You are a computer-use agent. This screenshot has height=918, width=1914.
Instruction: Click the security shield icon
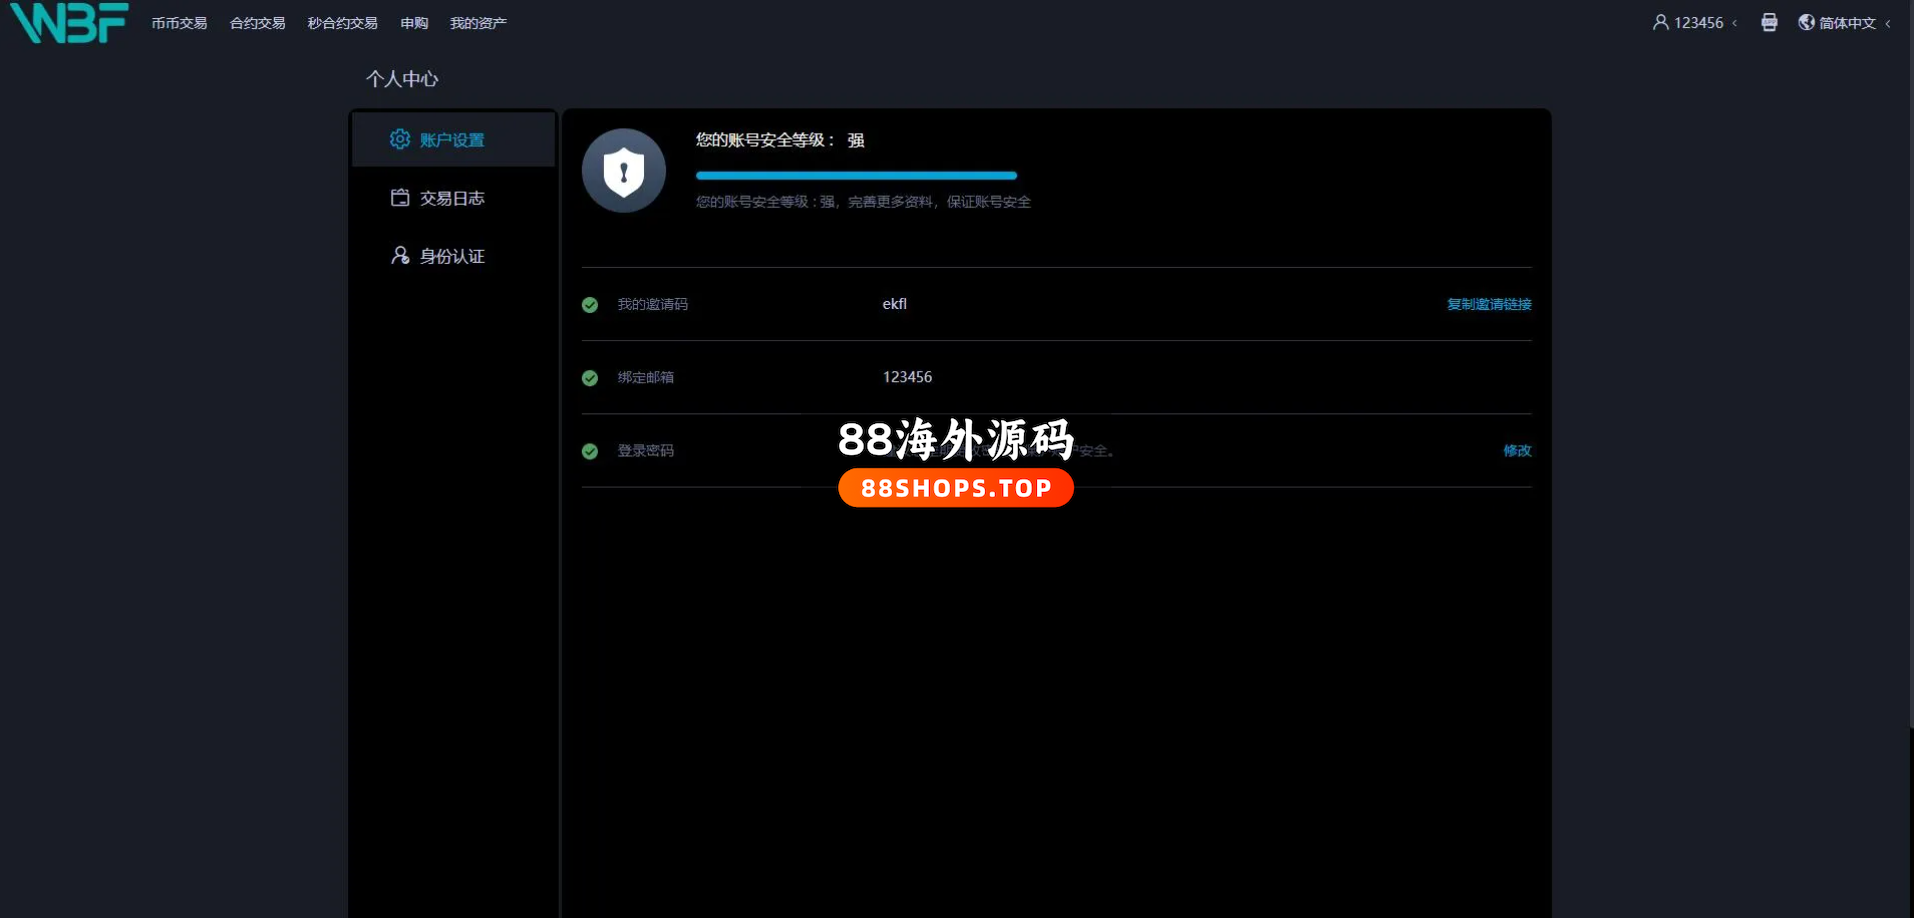pyautogui.click(x=624, y=171)
